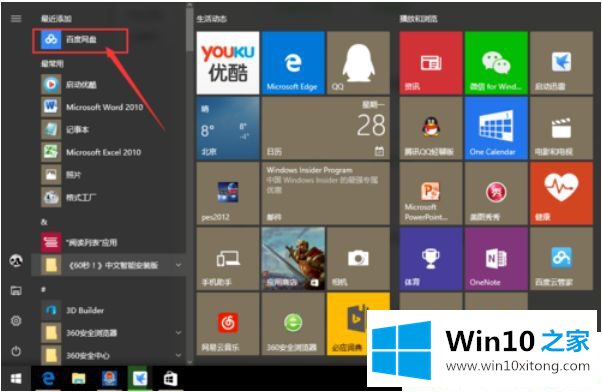Open the calendar tile showing 28
The width and height of the screenshot is (602, 392).
point(326,128)
